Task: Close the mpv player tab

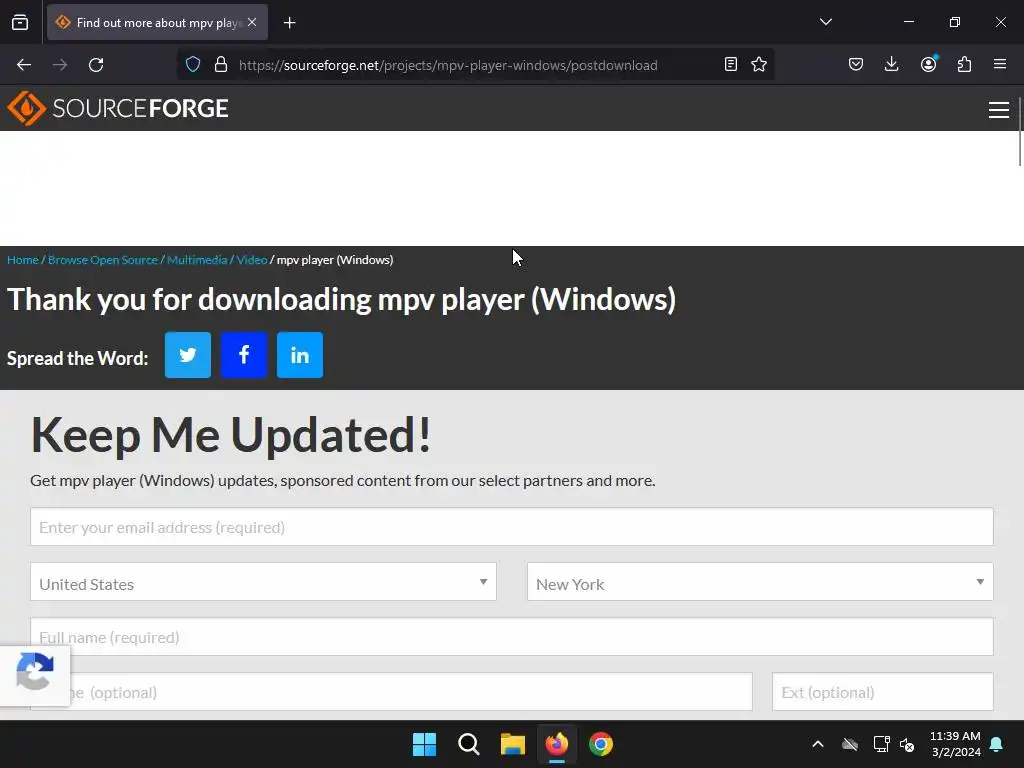Action: coord(252,22)
